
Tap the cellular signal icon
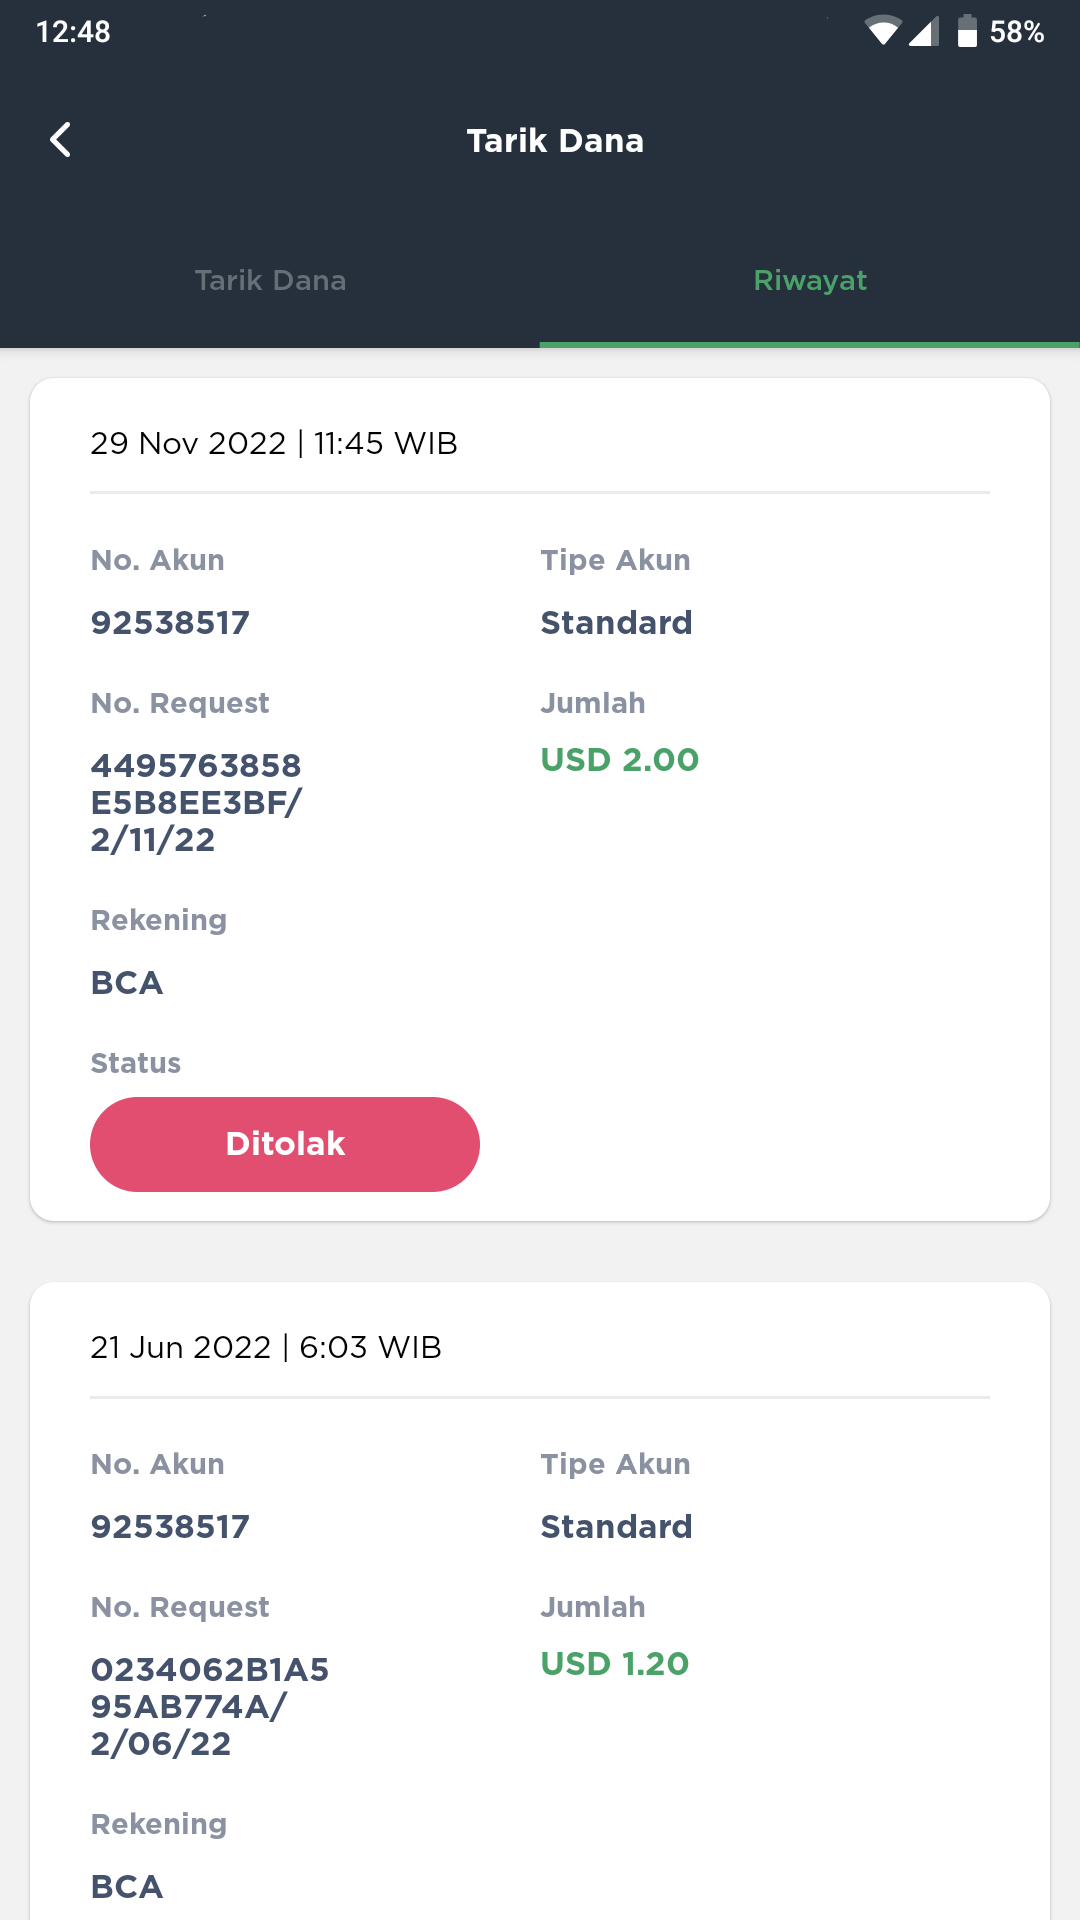coord(924,32)
